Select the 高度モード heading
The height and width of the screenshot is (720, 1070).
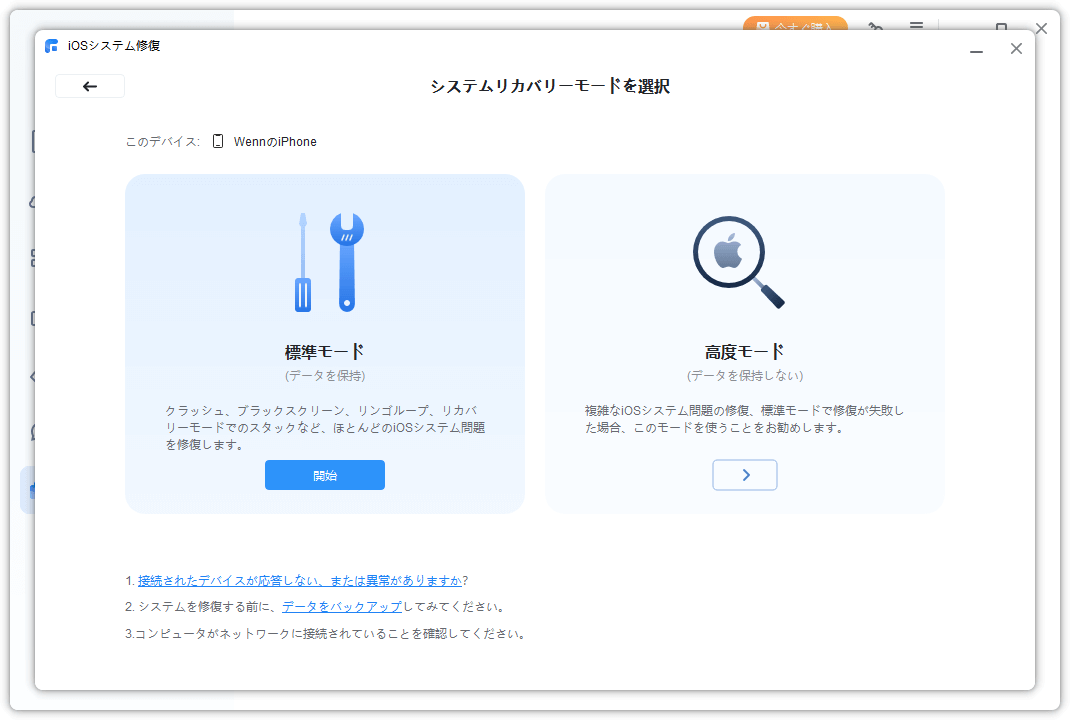click(744, 352)
